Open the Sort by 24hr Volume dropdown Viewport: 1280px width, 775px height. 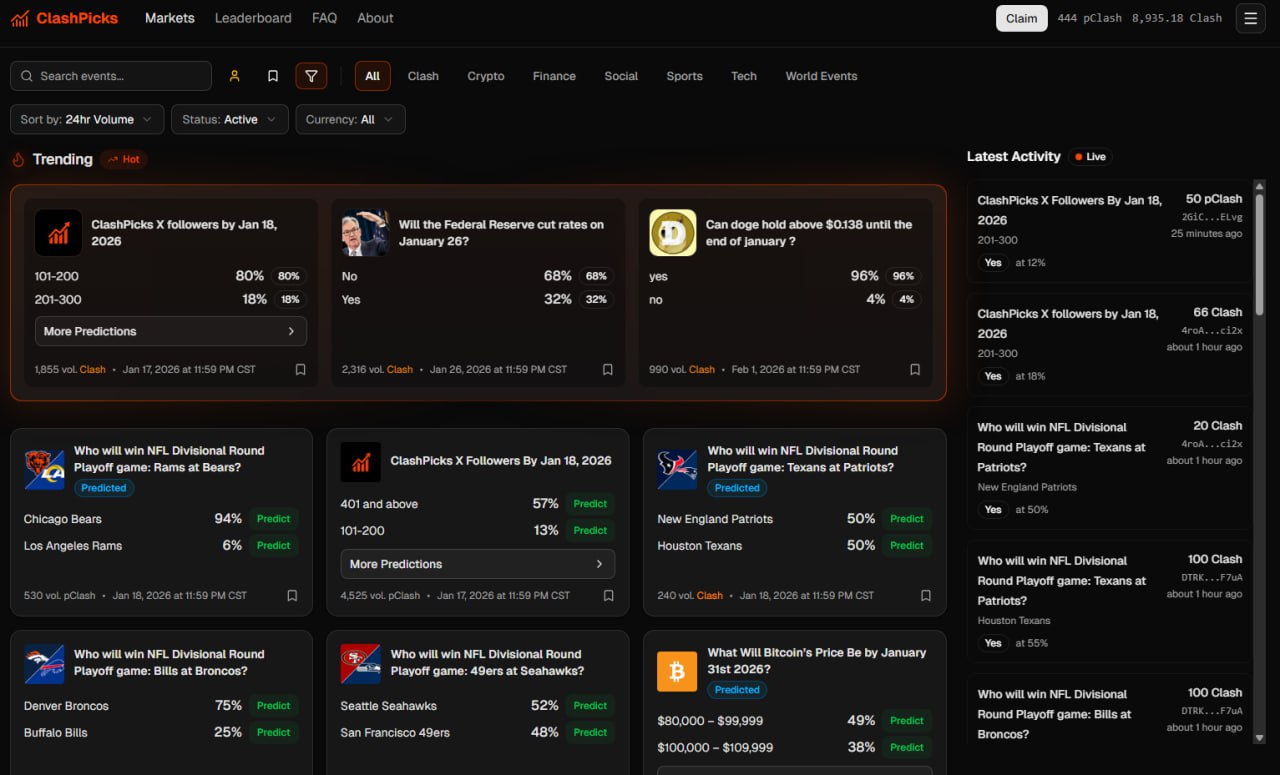coord(87,119)
